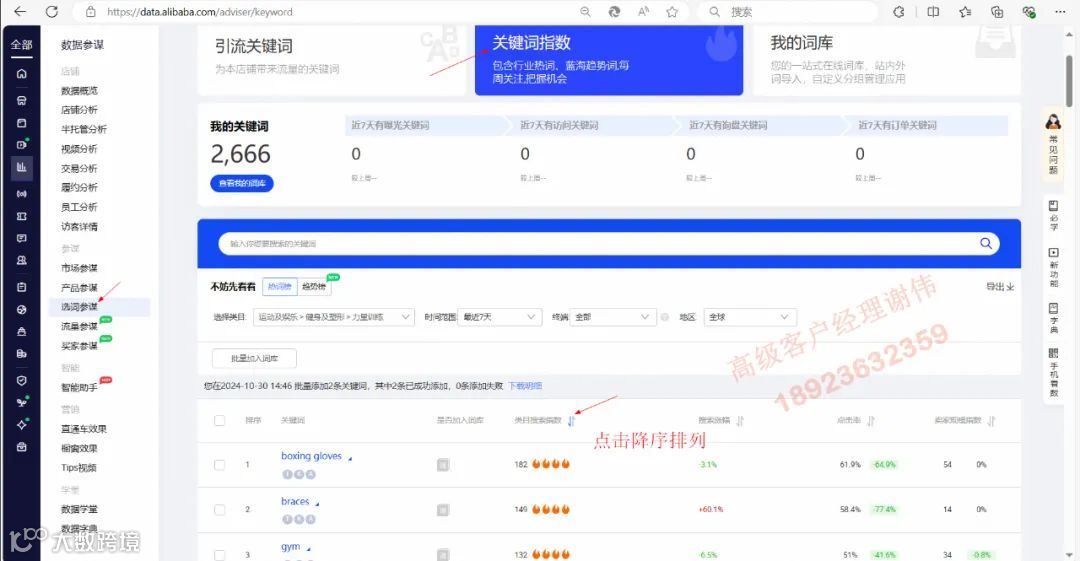Open 智能助手 in side menu

pyautogui.click(x=79, y=387)
